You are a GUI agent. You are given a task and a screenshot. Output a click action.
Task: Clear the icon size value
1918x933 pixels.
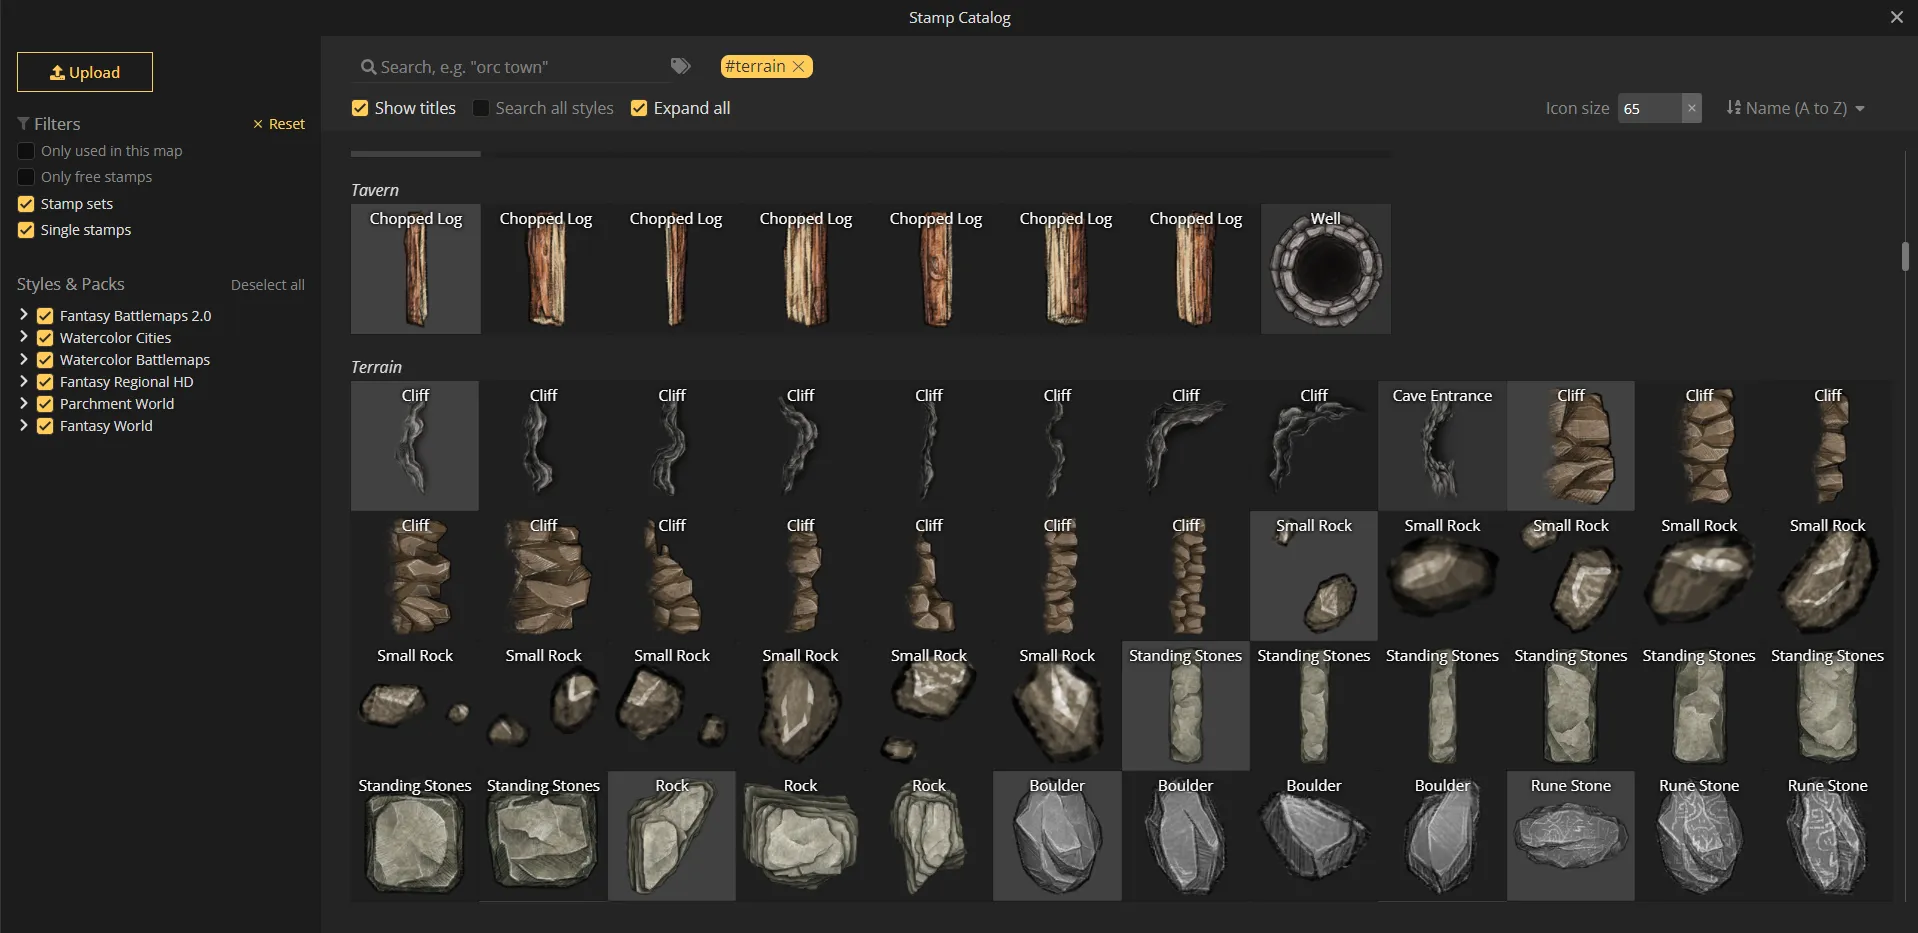point(1691,108)
